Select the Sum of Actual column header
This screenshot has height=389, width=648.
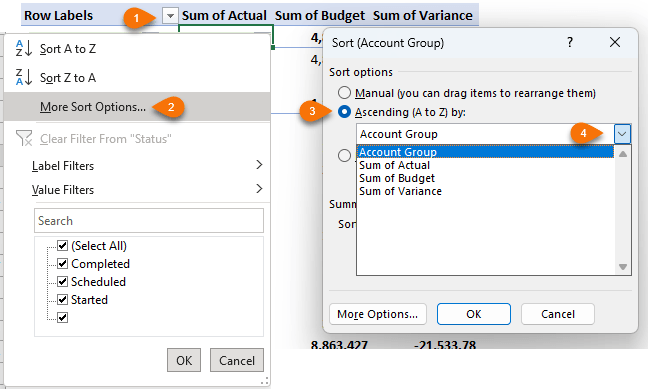click(224, 16)
